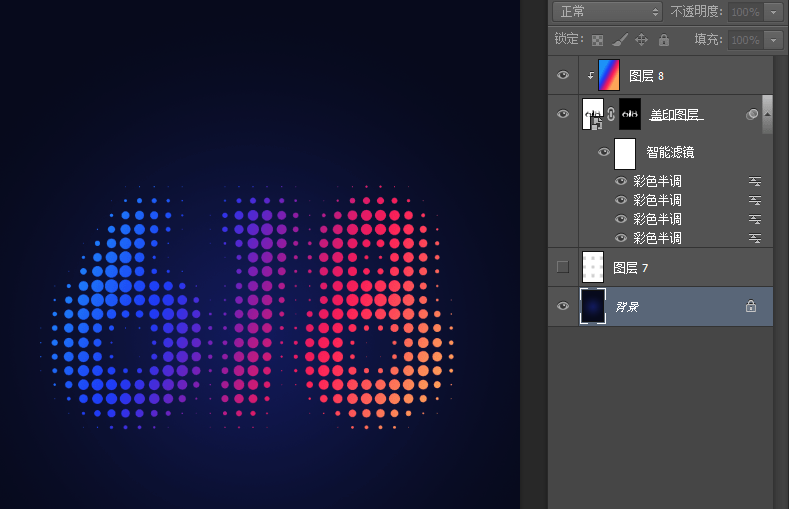Hide the 背景 layer with its eye
Image resolution: width=789 pixels, height=509 pixels.
pyautogui.click(x=563, y=306)
